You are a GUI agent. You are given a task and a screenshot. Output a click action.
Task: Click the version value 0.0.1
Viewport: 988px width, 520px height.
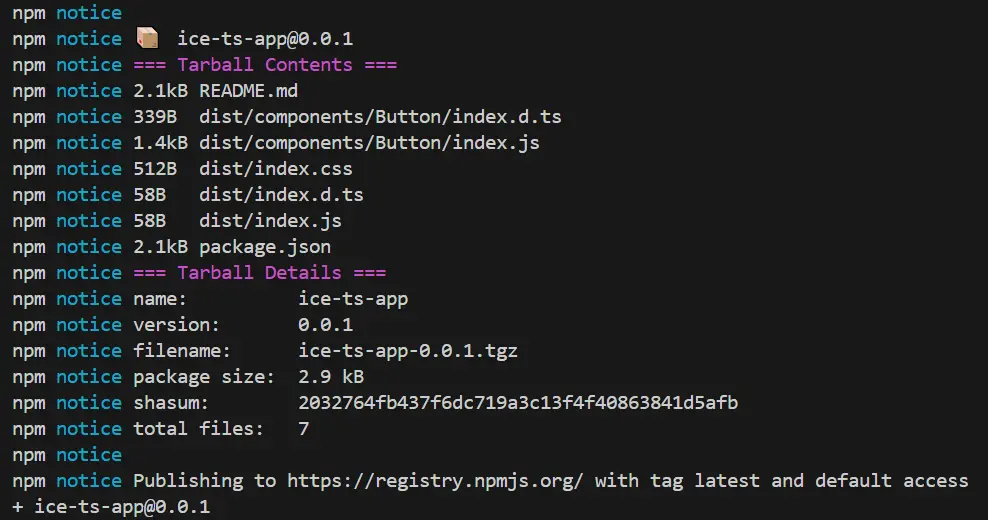point(325,325)
